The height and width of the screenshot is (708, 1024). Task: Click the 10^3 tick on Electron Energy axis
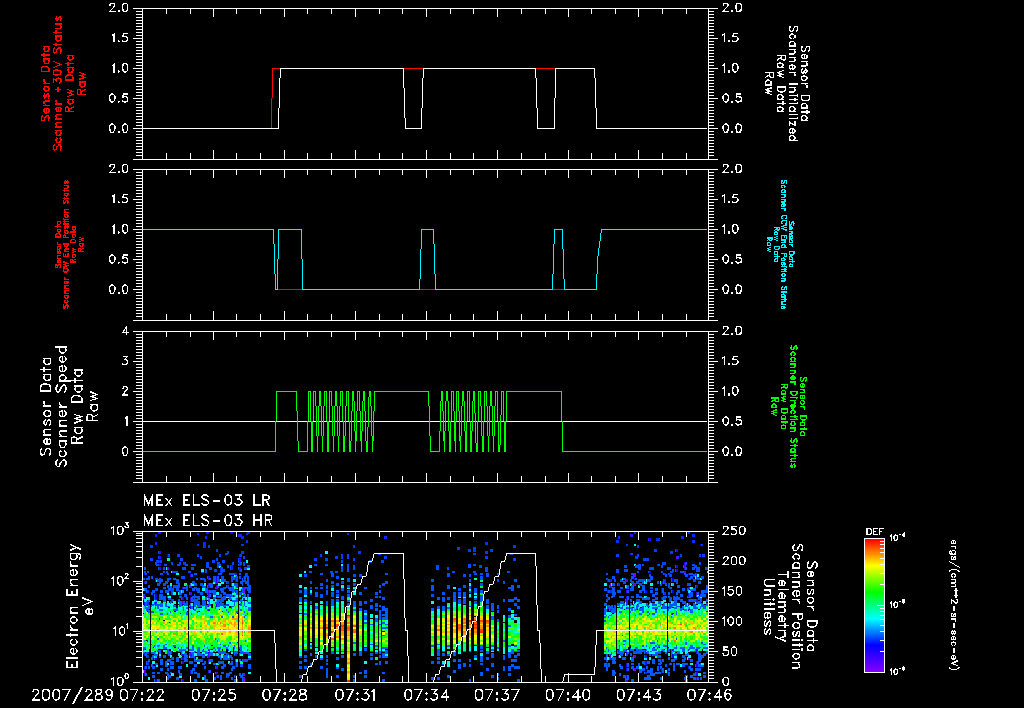tap(118, 530)
